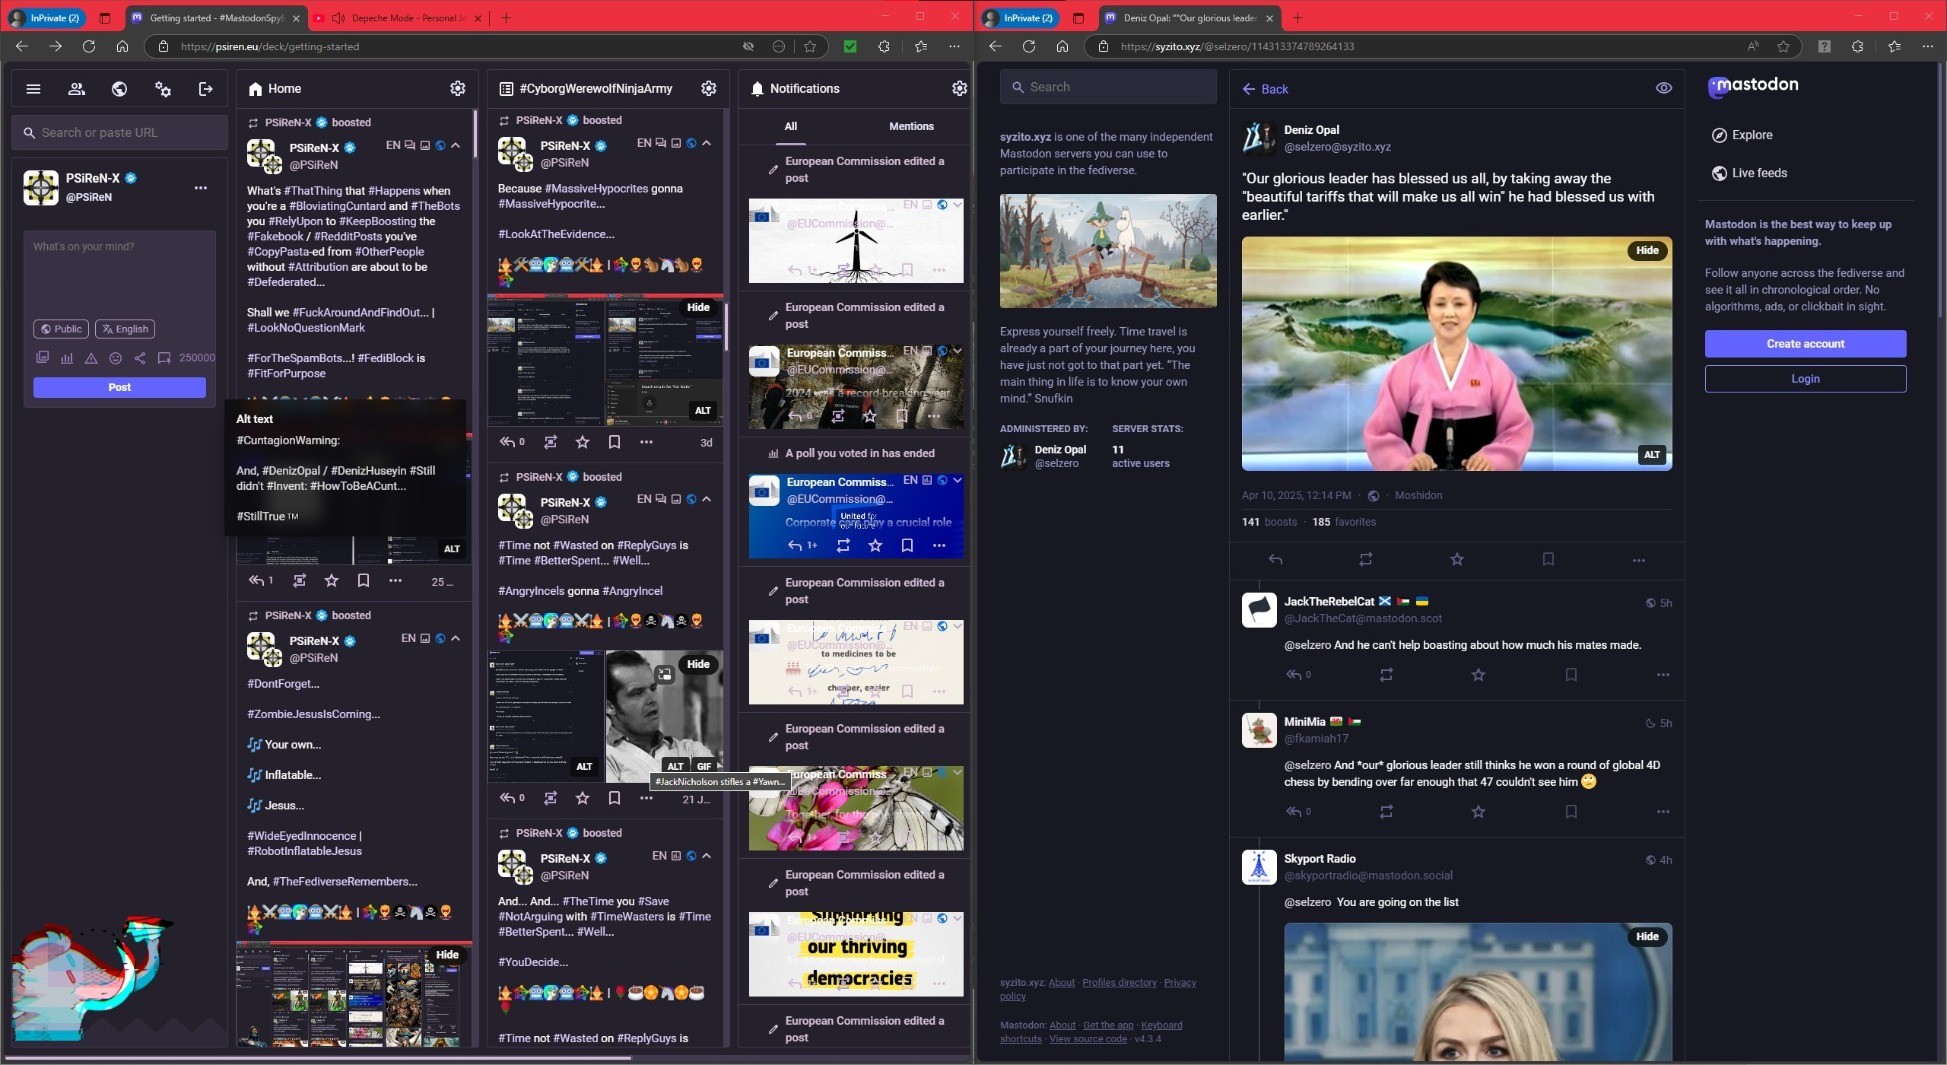Hide the Skyport Radio reply image

click(1647, 937)
